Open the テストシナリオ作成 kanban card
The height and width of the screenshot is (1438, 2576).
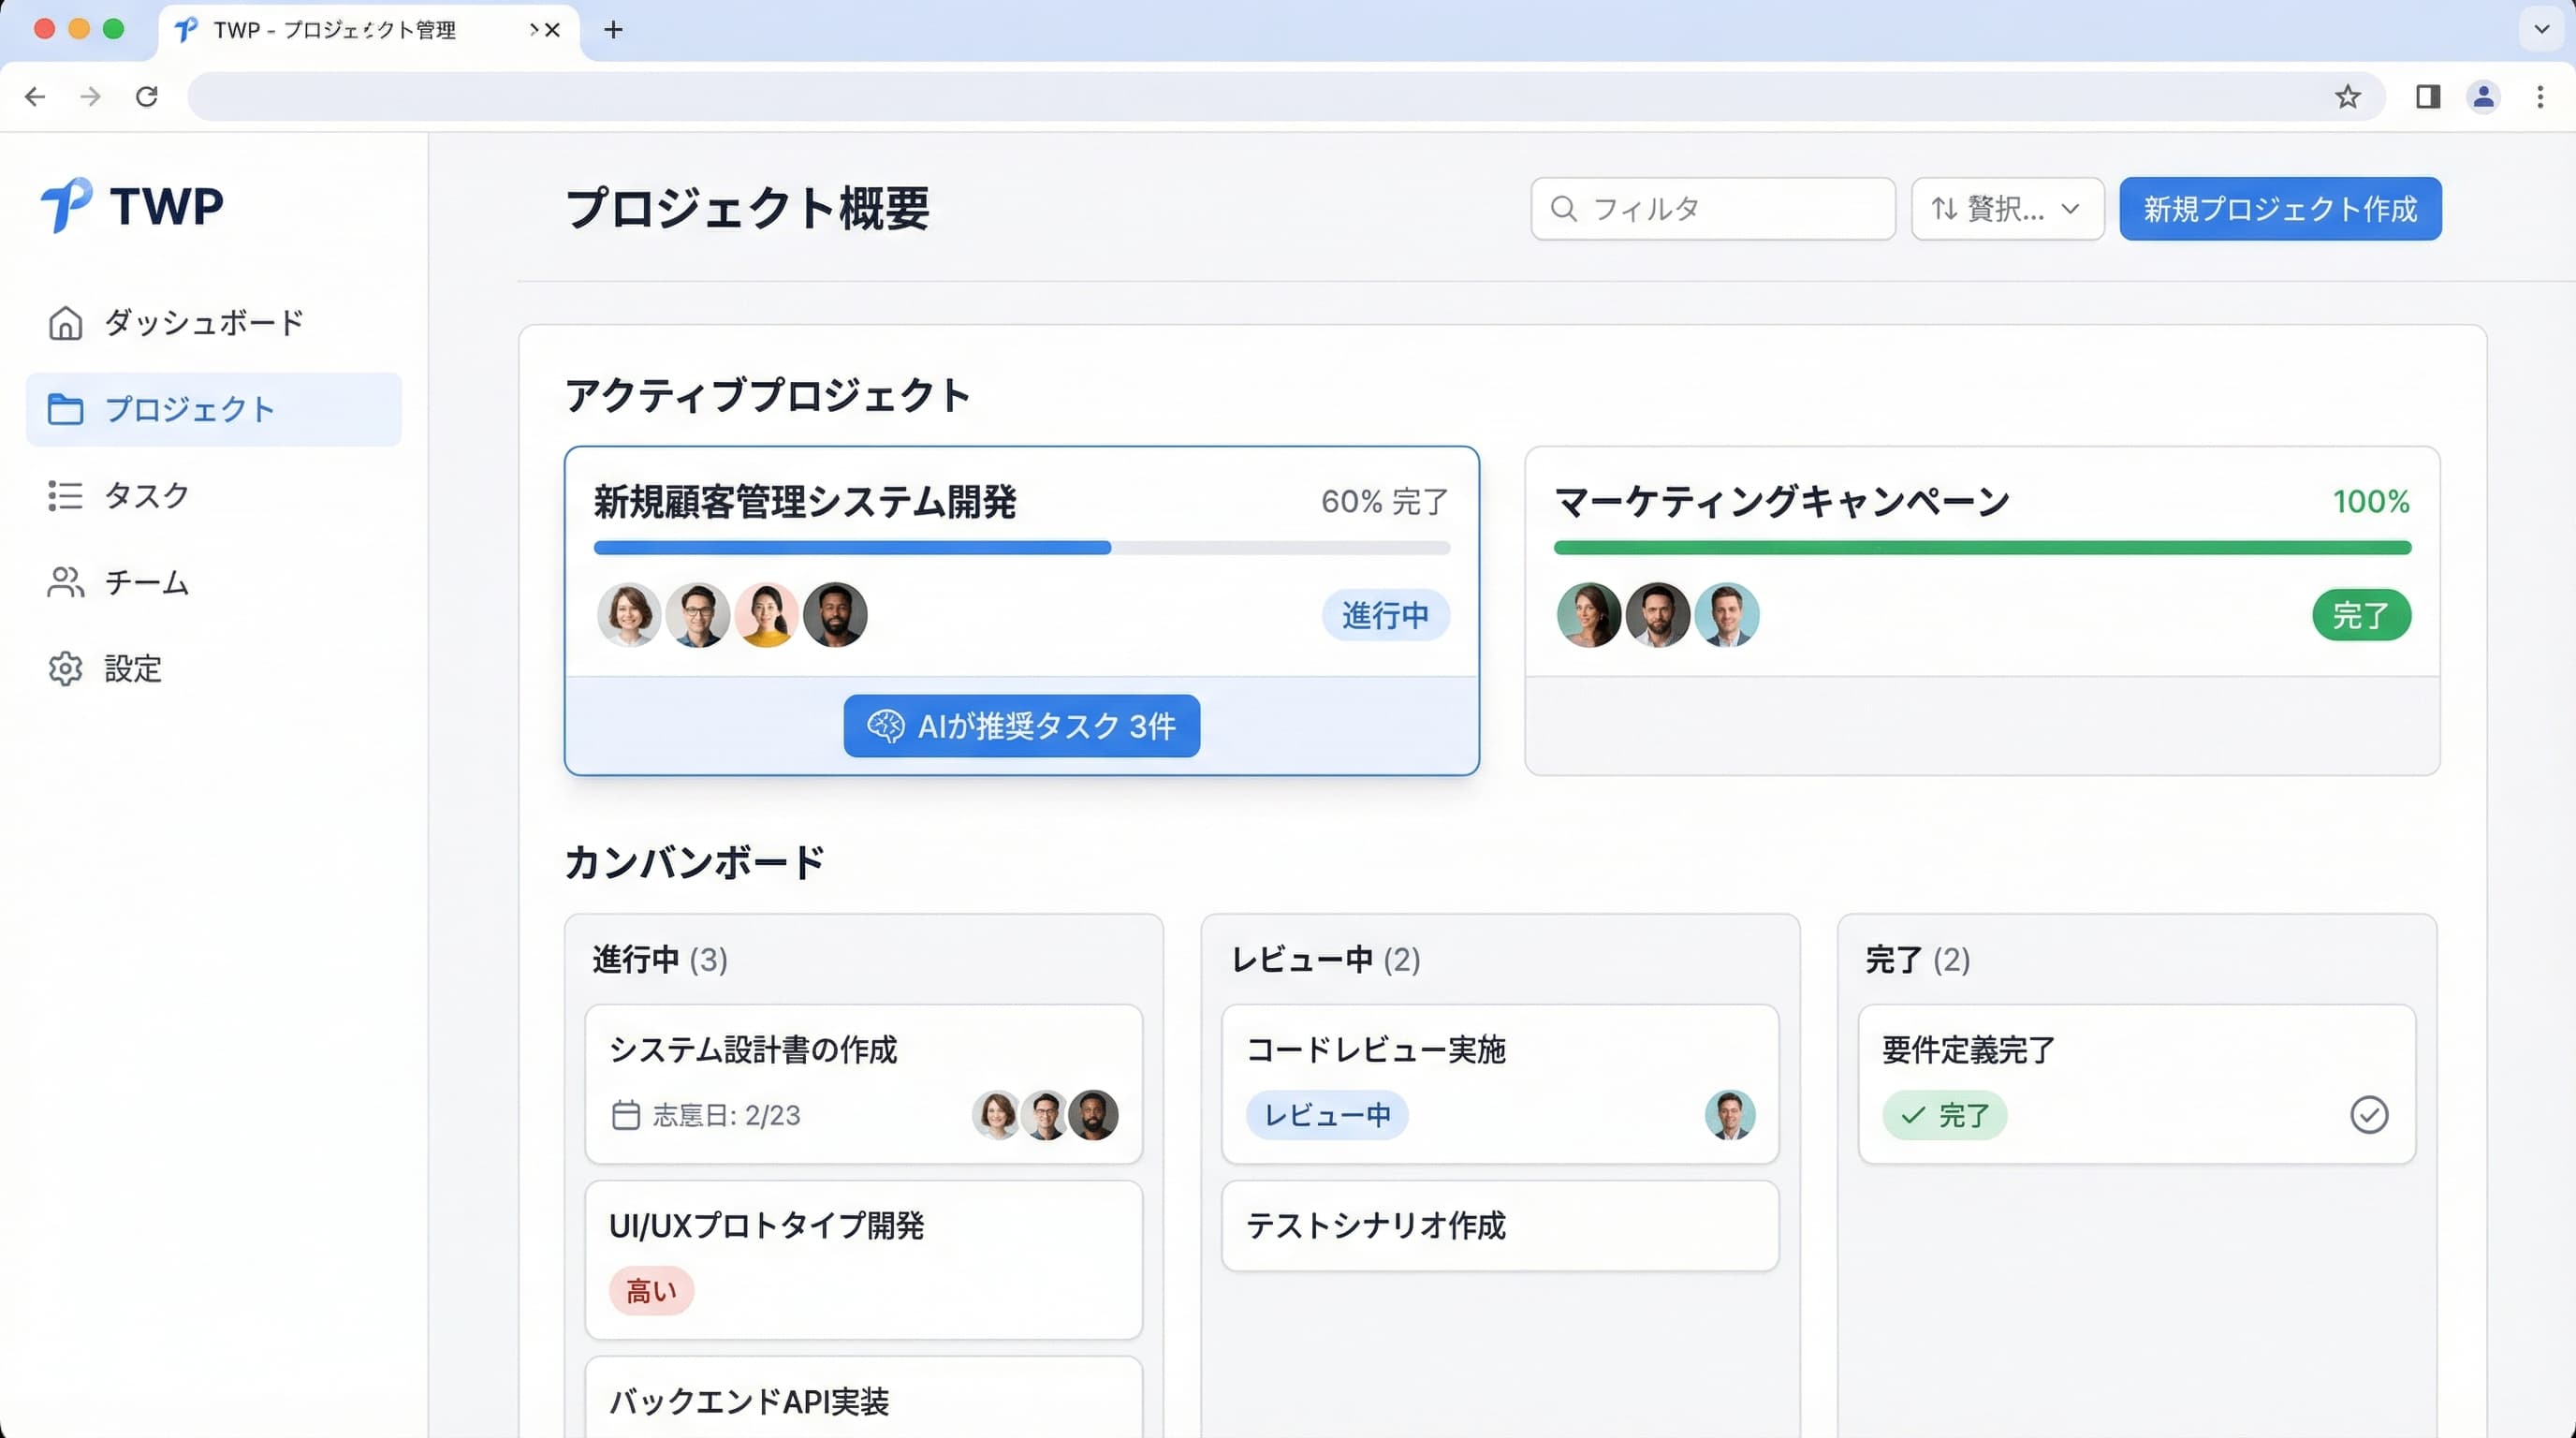pos(1499,1226)
